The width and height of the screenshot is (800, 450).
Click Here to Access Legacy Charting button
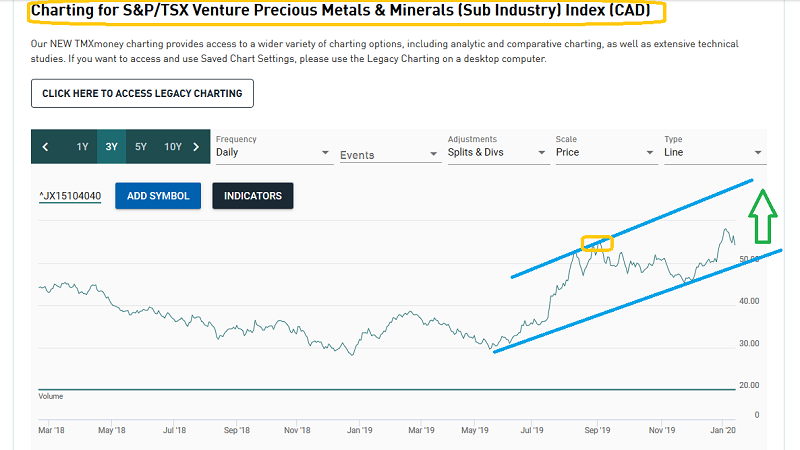(x=142, y=94)
